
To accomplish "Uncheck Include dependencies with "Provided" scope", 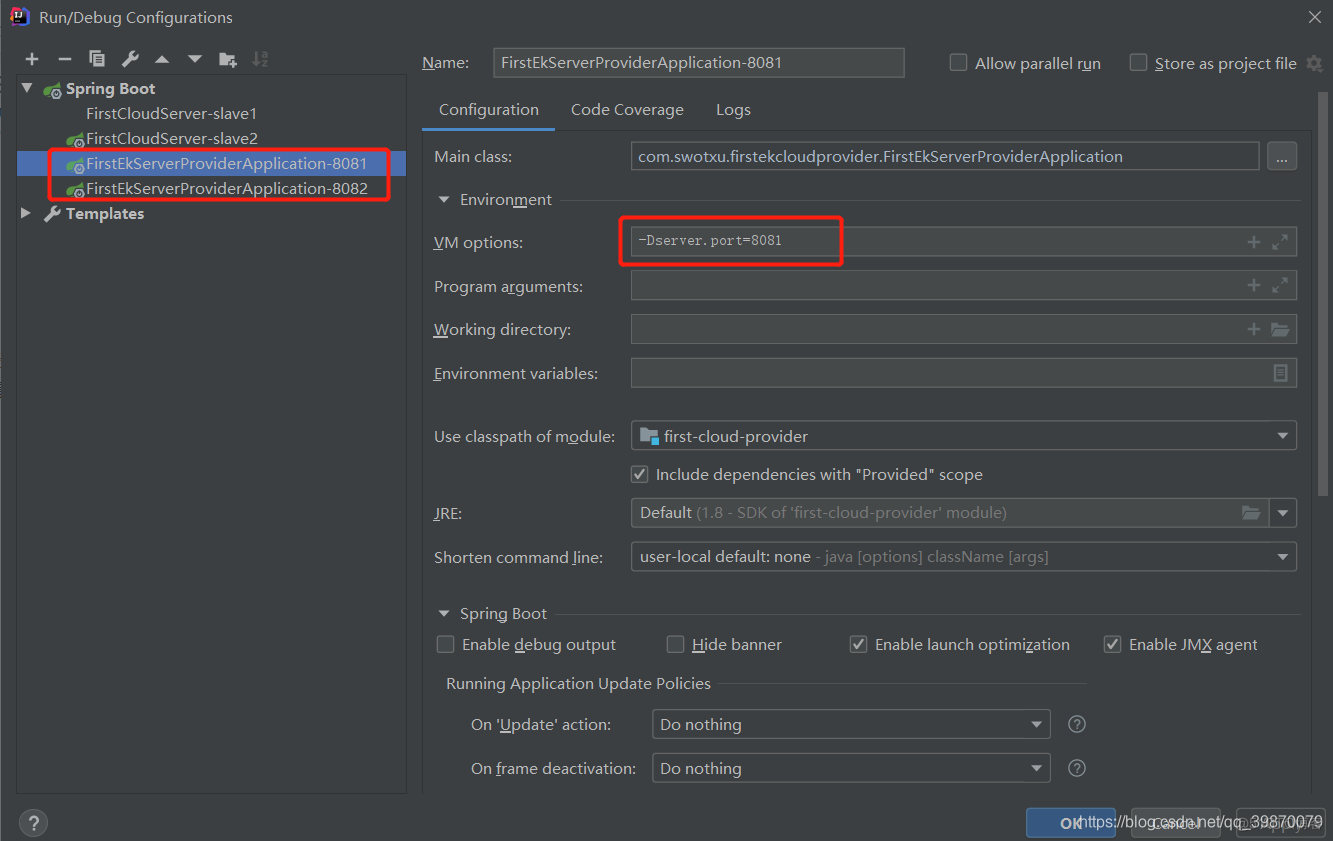I will tap(640, 474).
